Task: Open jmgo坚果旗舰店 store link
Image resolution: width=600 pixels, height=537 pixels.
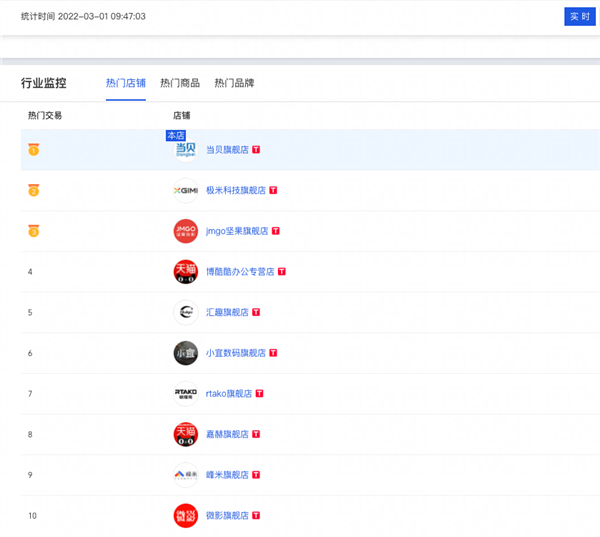Action: [237, 231]
